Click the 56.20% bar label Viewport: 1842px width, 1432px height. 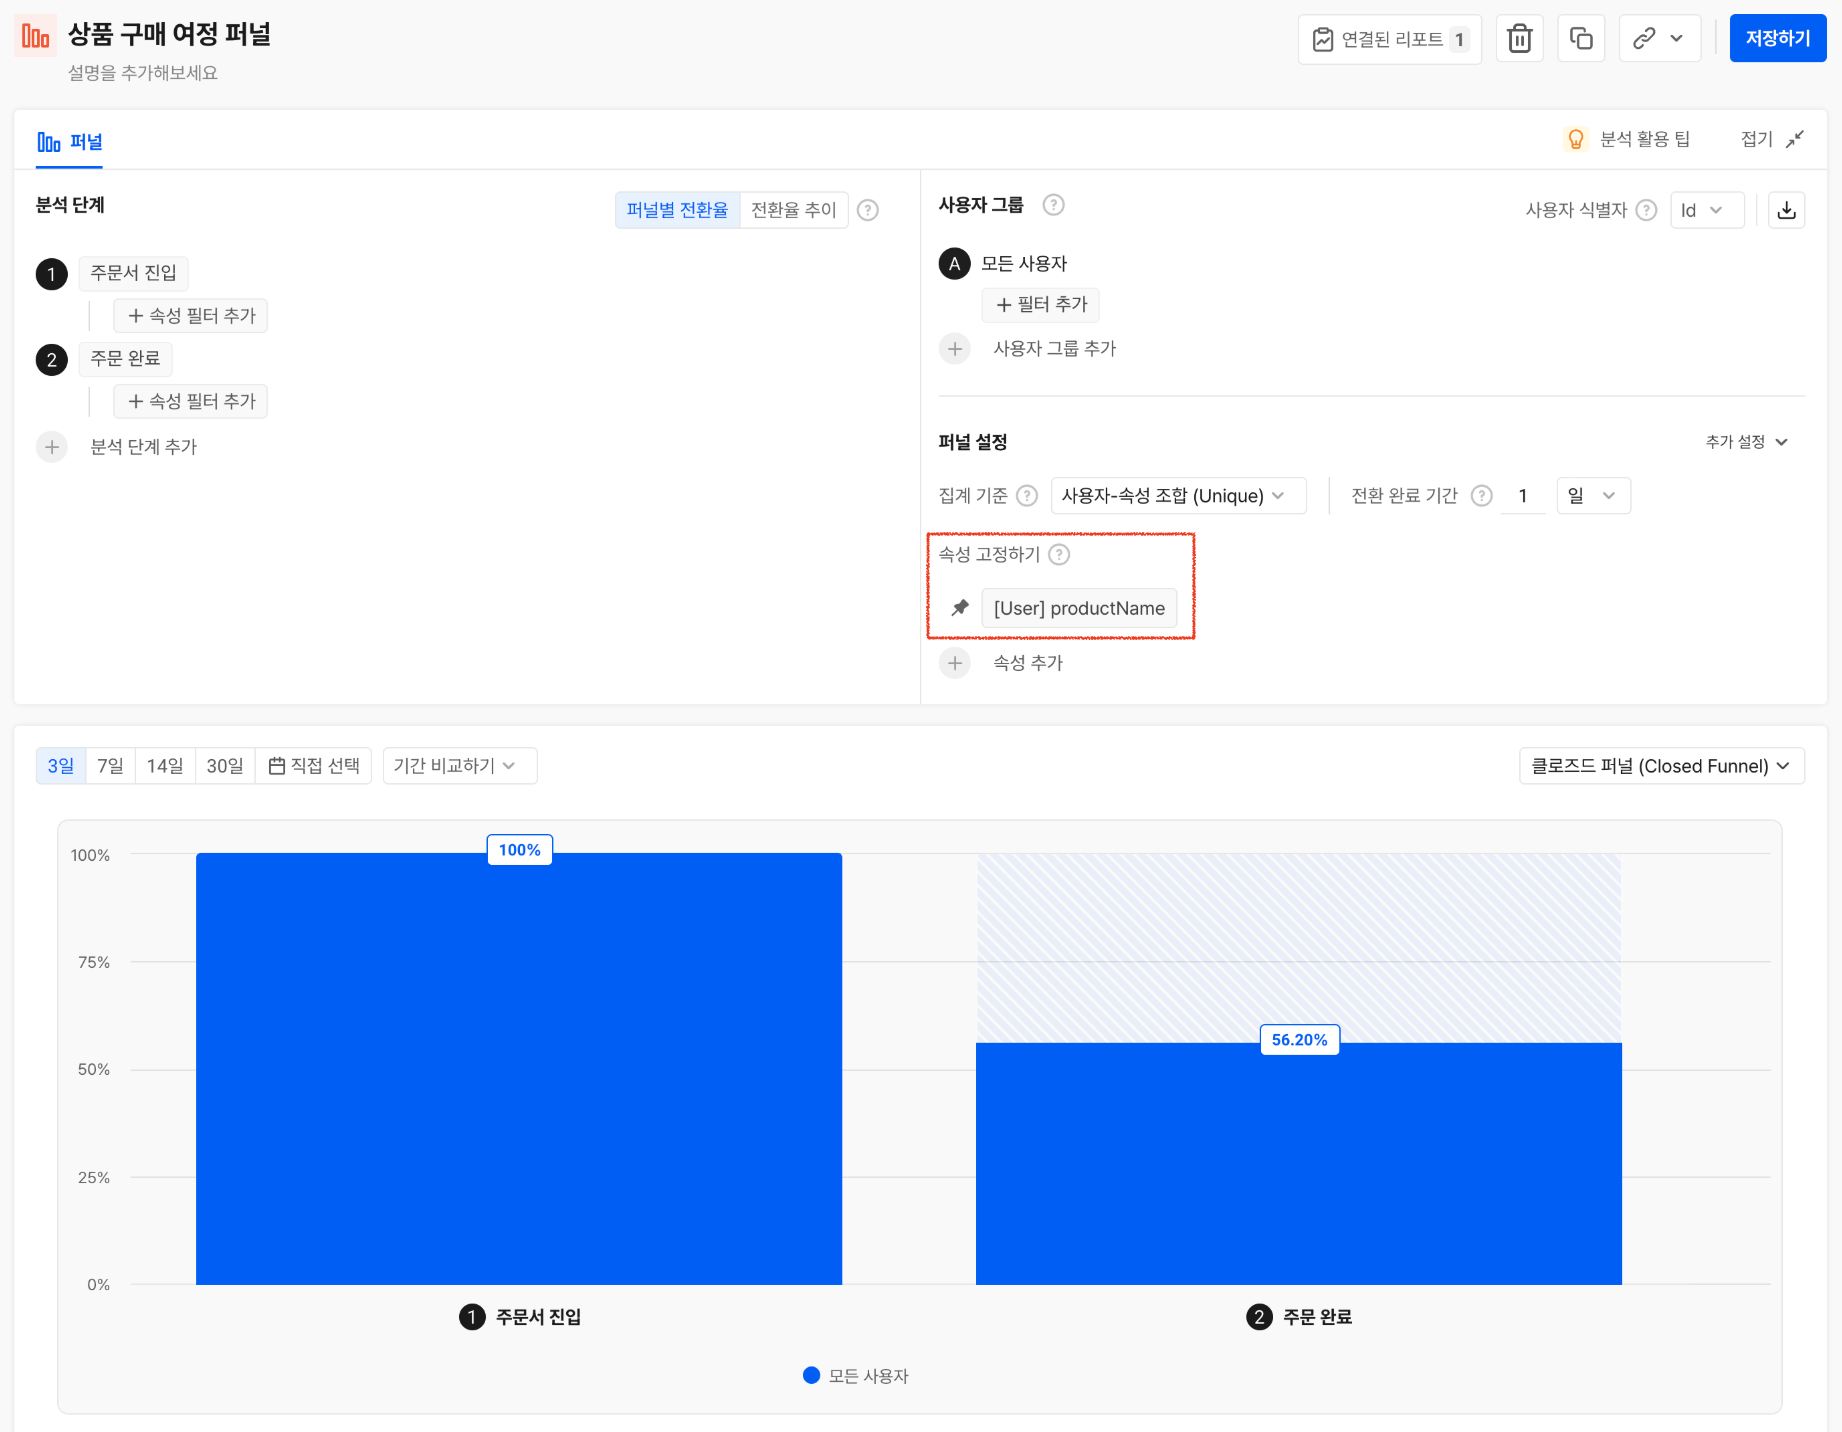coord(1300,1040)
